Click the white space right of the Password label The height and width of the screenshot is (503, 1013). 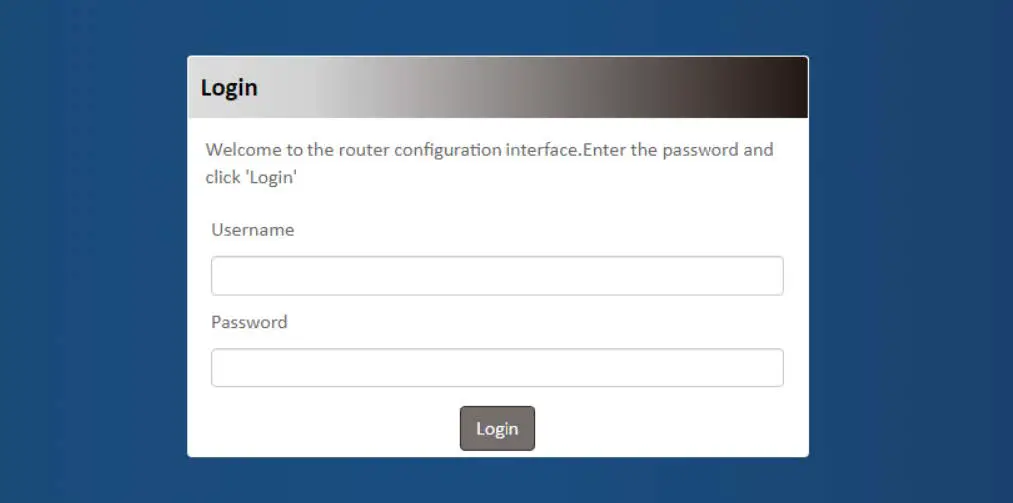tap(540, 322)
